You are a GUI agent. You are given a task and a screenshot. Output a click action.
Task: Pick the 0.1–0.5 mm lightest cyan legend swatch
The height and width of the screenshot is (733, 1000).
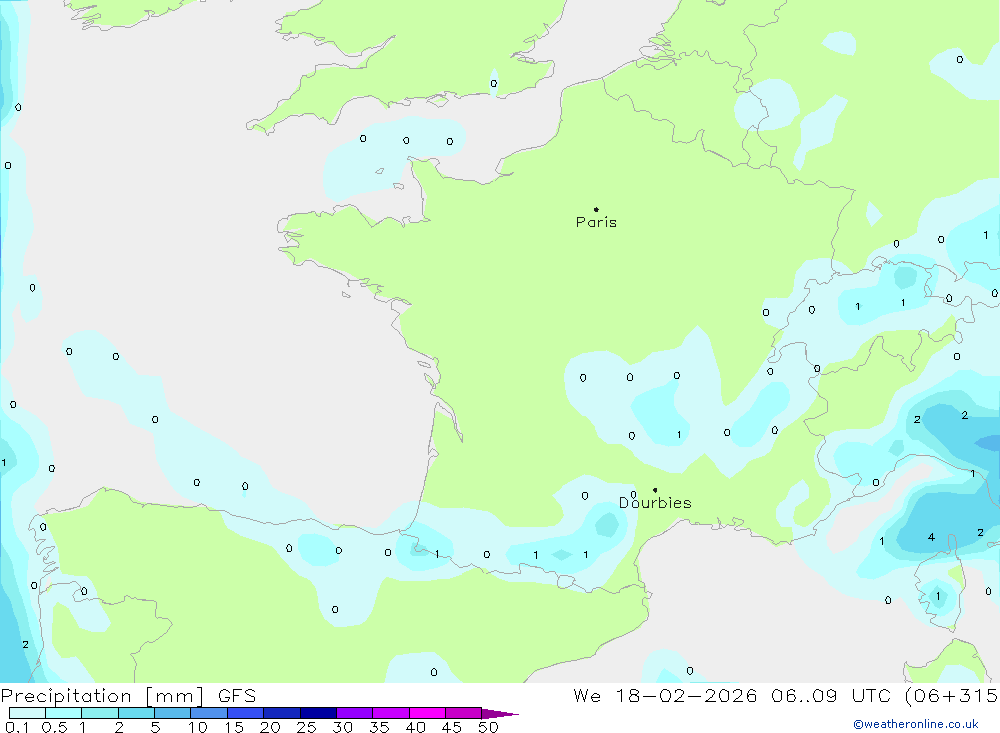click(27, 713)
